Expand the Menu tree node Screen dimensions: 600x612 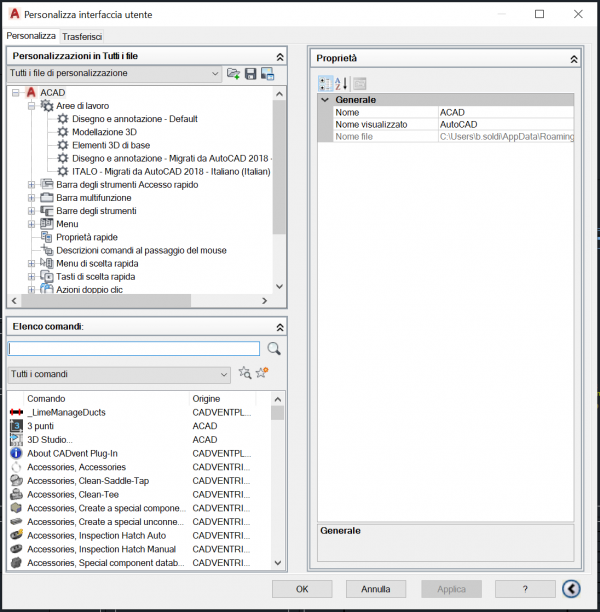pyautogui.click(x=31, y=224)
